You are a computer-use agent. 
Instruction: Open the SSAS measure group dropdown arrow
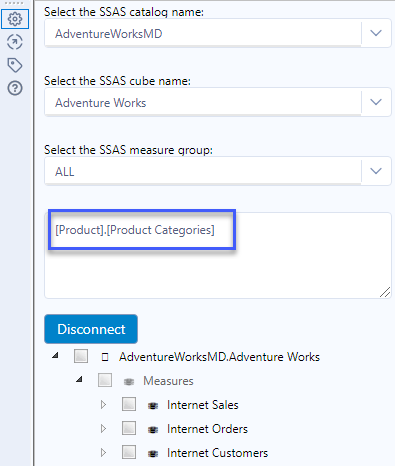[x=376, y=171]
